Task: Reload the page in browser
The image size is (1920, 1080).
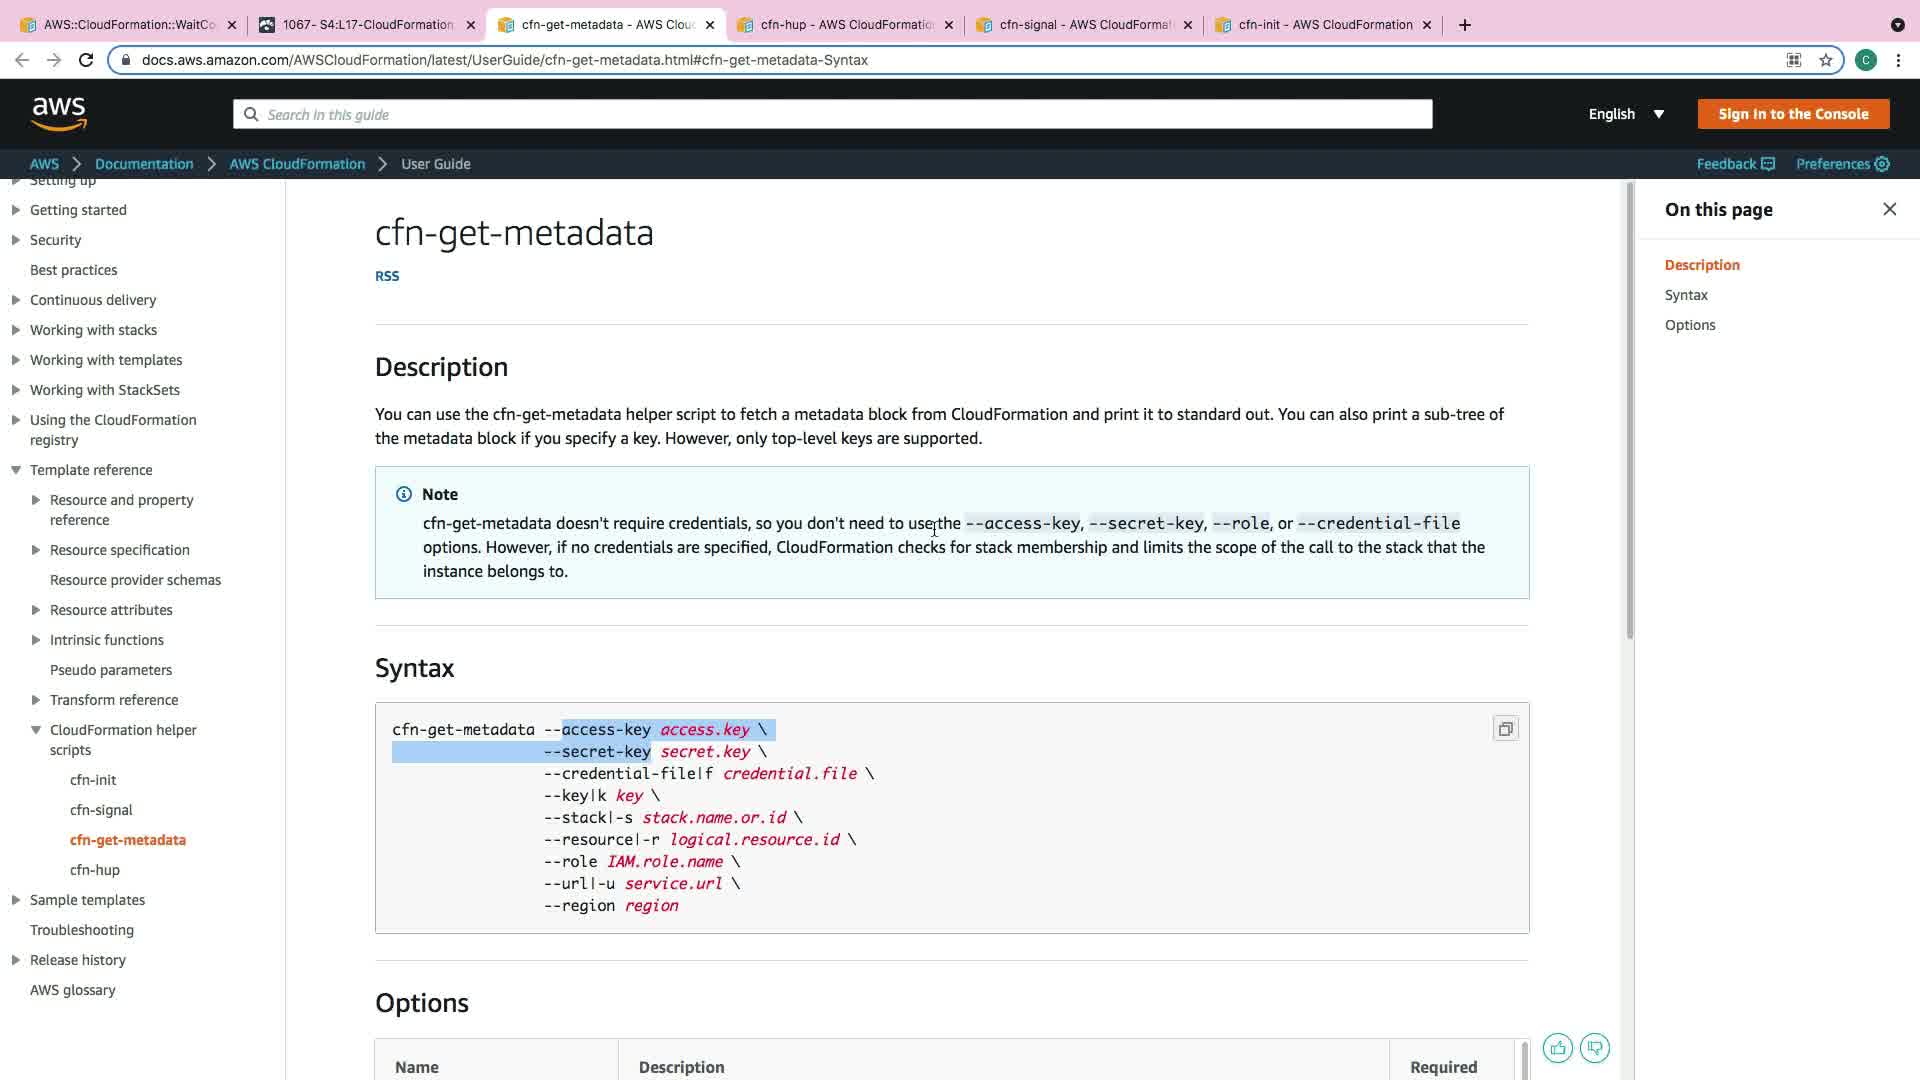Action: click(86, 60)
